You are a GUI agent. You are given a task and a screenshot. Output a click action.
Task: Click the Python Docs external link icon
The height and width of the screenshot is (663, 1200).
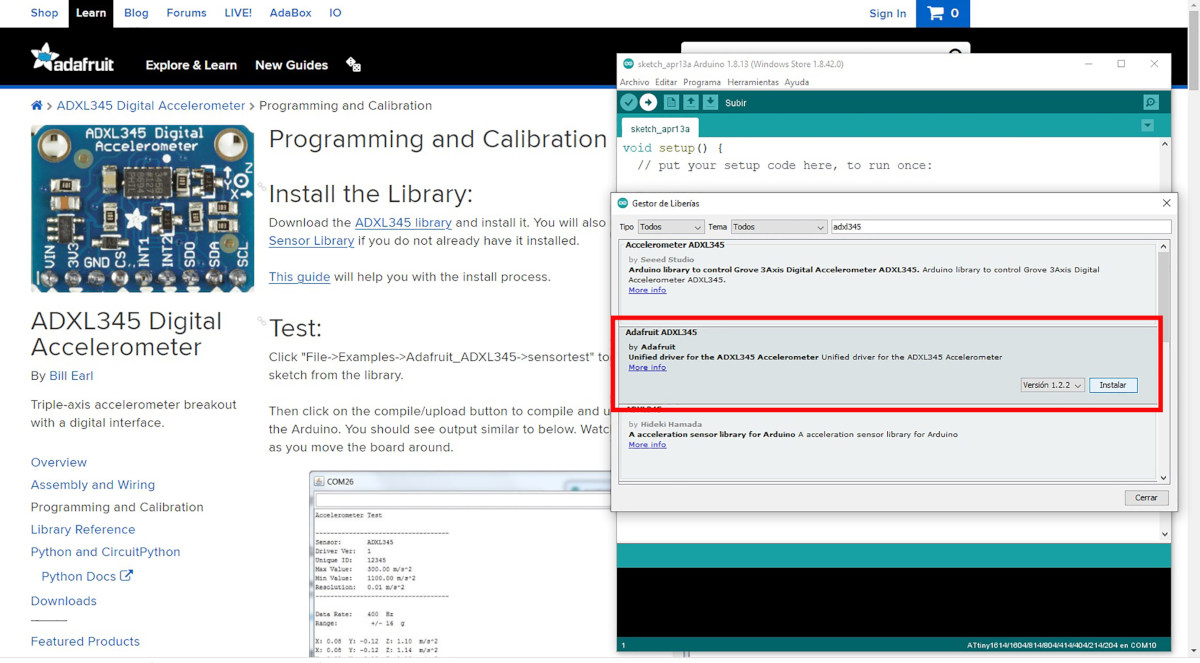coord(126,576)
